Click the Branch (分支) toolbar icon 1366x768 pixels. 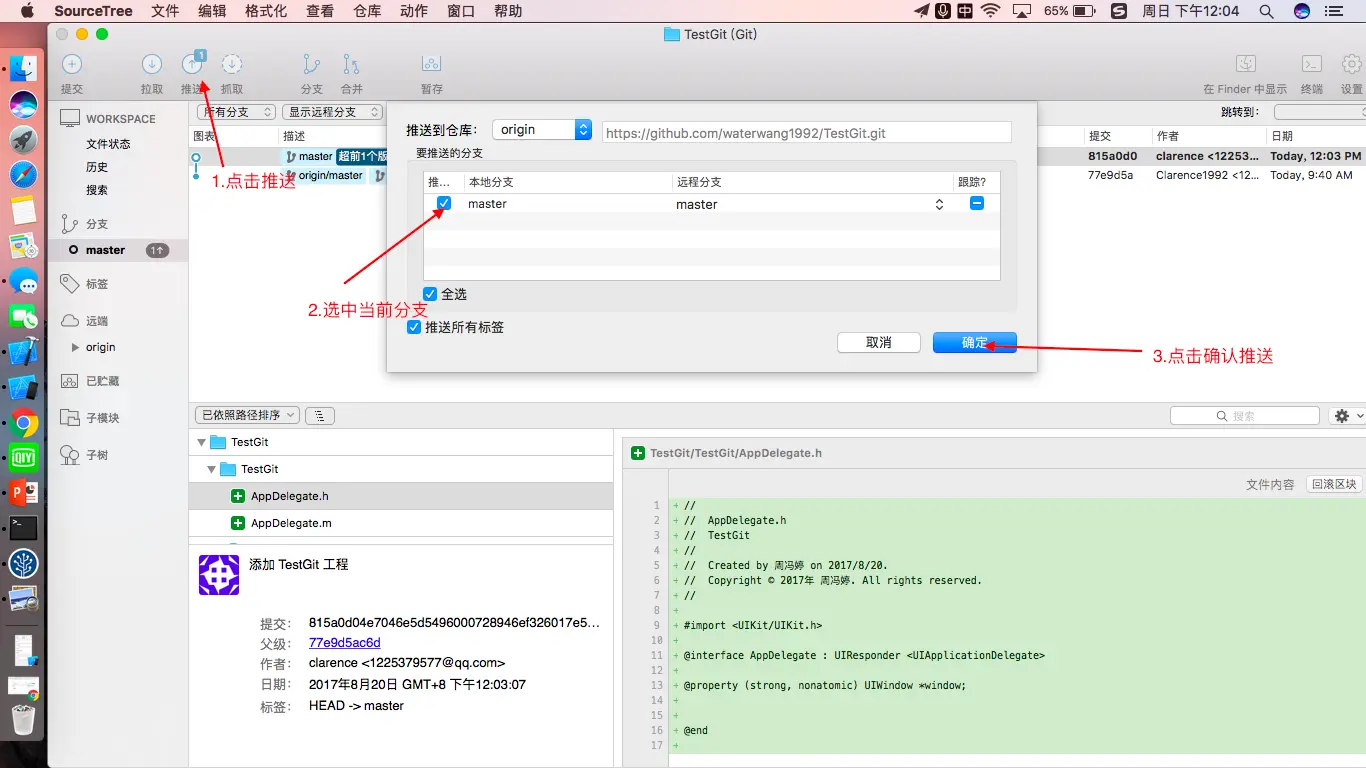click(312, 65)
